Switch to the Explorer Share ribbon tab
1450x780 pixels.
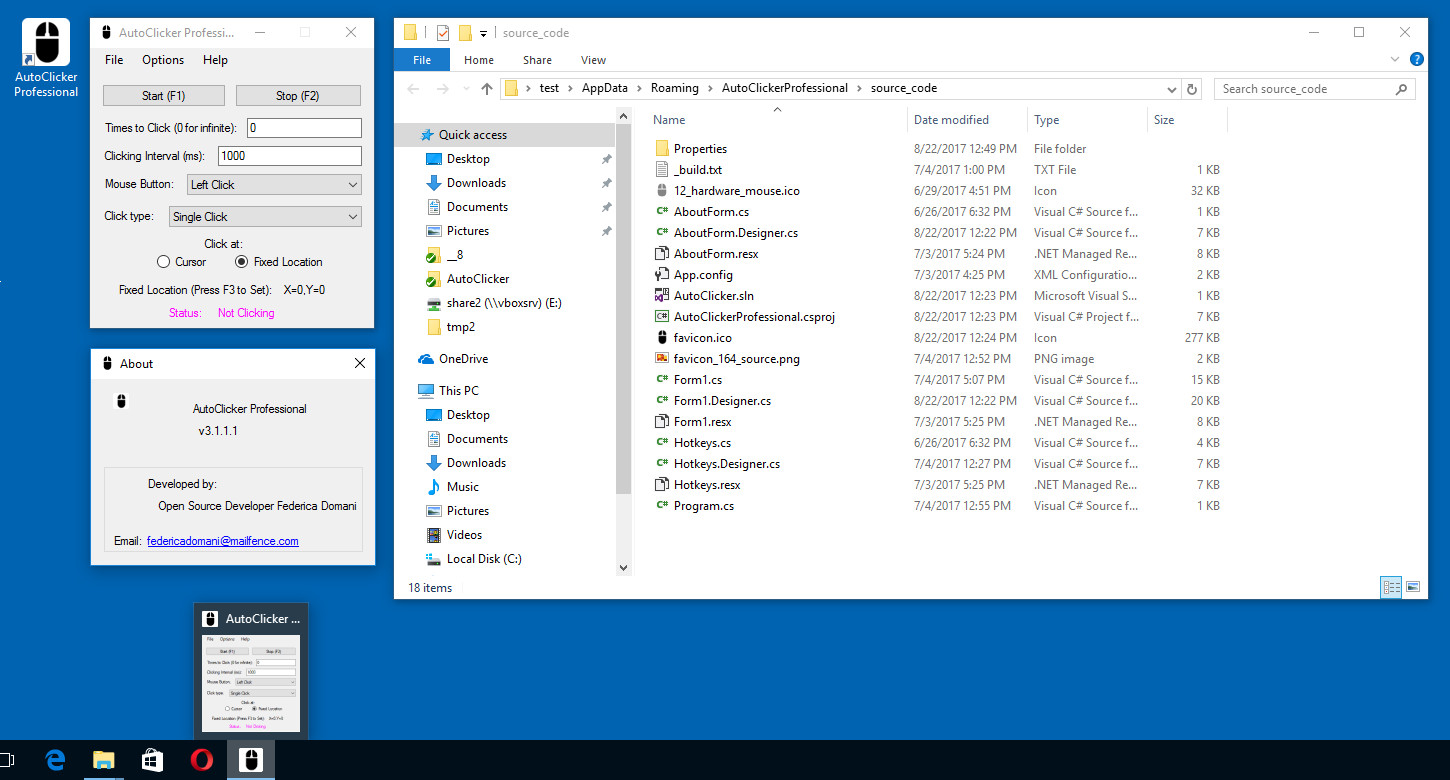pos(537,60)
